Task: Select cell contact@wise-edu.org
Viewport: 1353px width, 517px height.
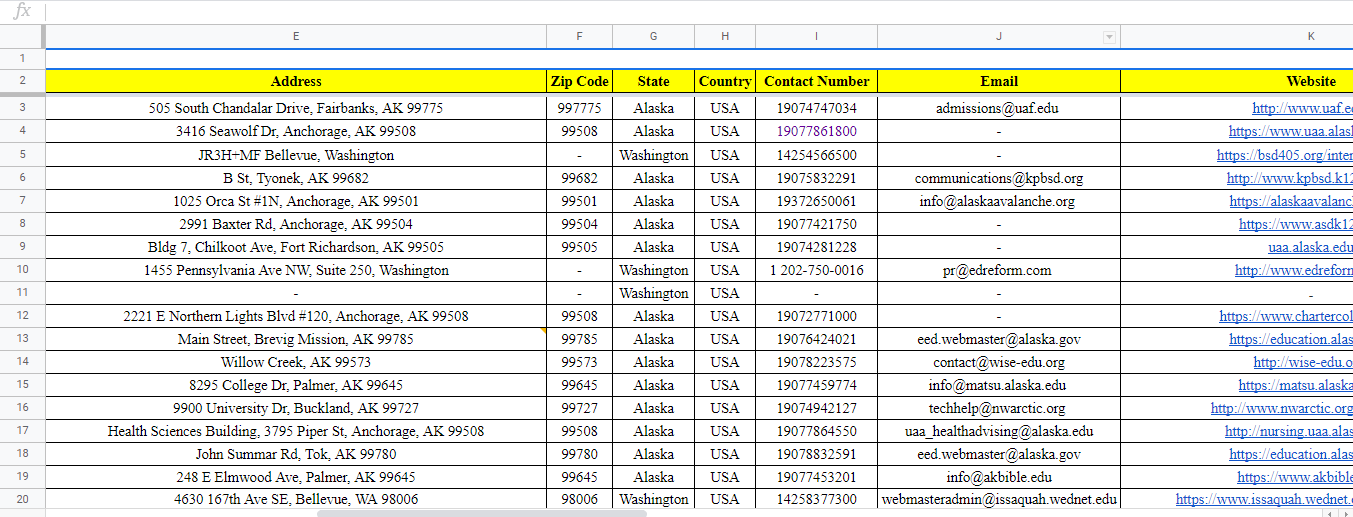Action: click(x=999, y=362)
